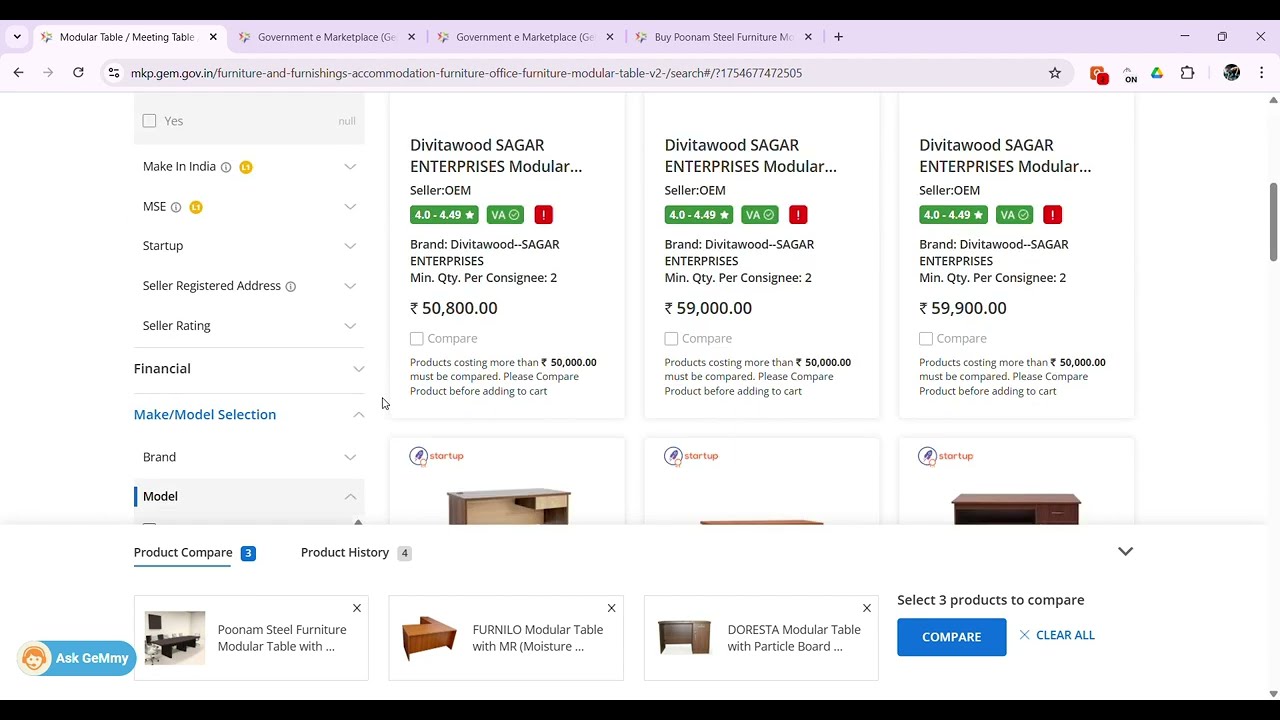Click the startup badge on first lower product

point(437,456)
